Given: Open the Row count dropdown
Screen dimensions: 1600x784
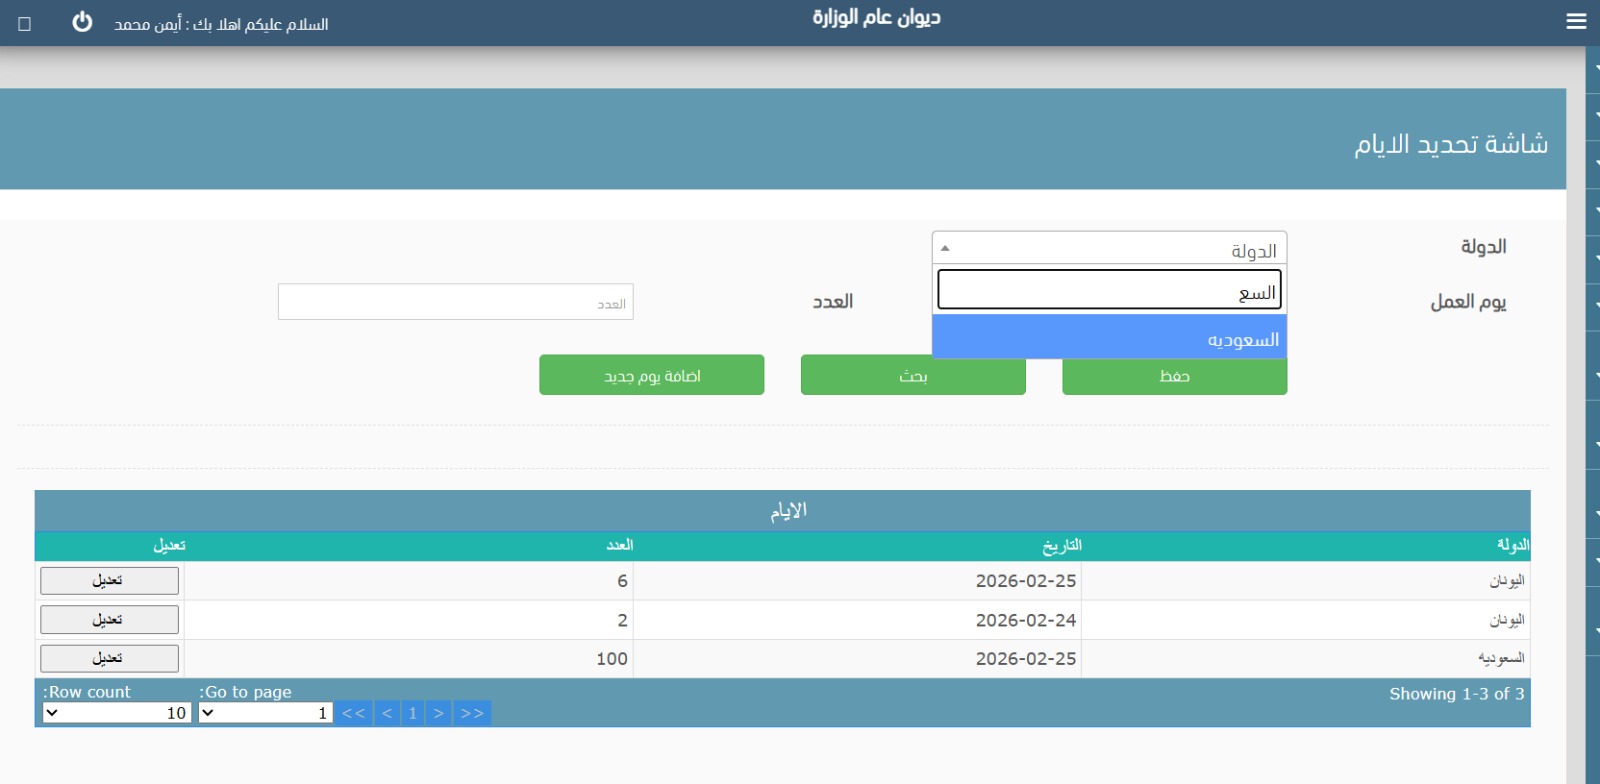Looking at the screenshot, I should click(x=116, y=713).
